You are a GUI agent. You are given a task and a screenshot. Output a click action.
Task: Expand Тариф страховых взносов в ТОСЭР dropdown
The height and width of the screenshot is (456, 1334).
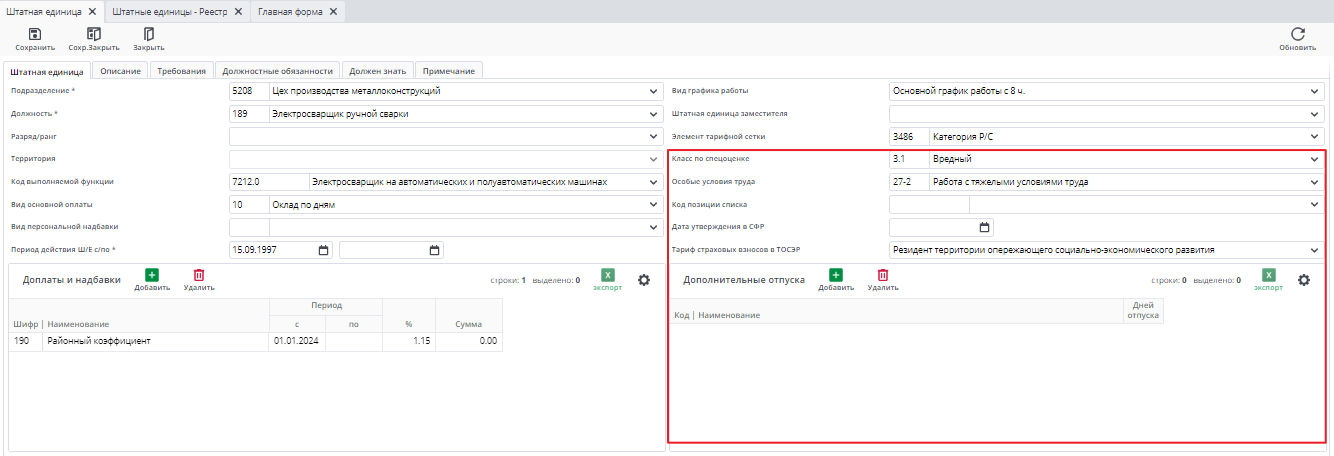1315,250
